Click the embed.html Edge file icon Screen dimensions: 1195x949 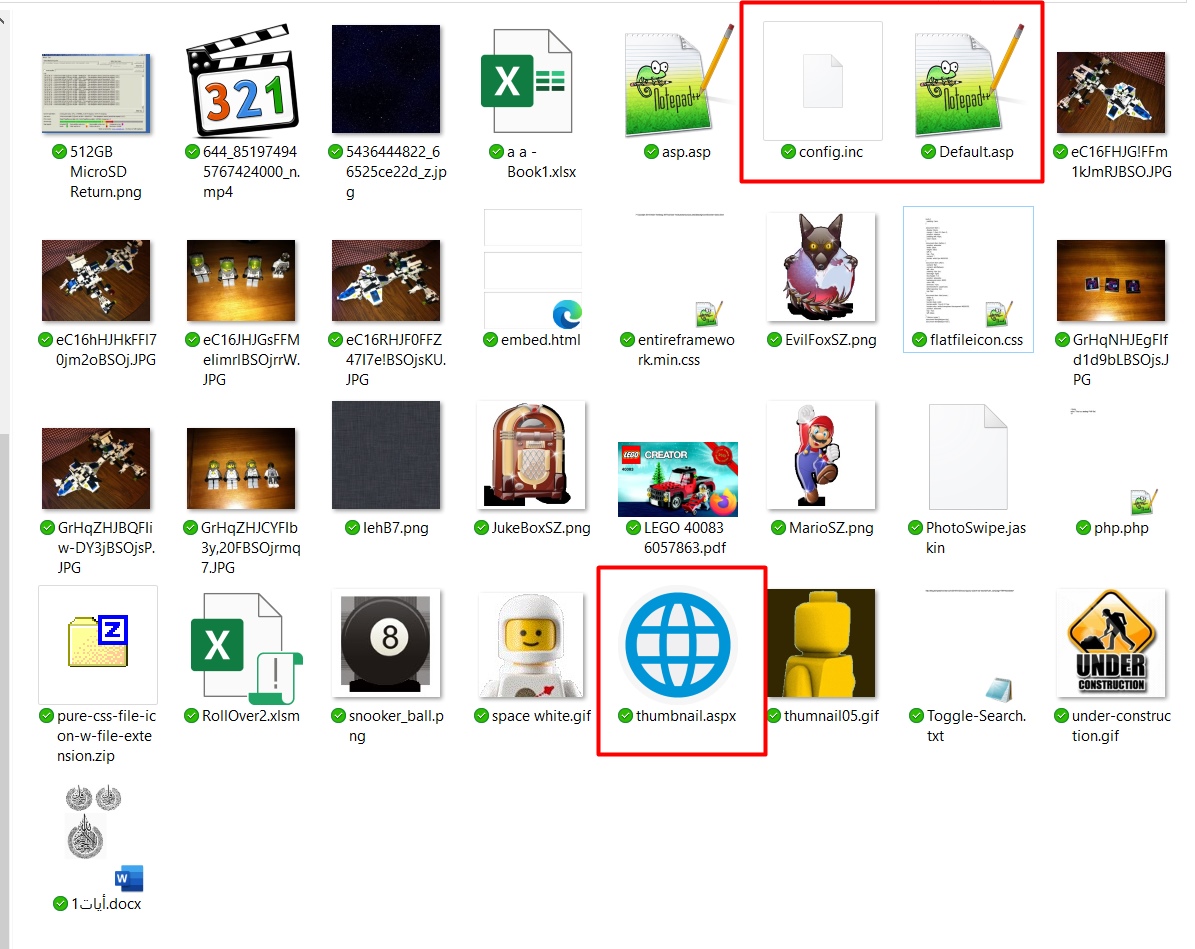533,269
